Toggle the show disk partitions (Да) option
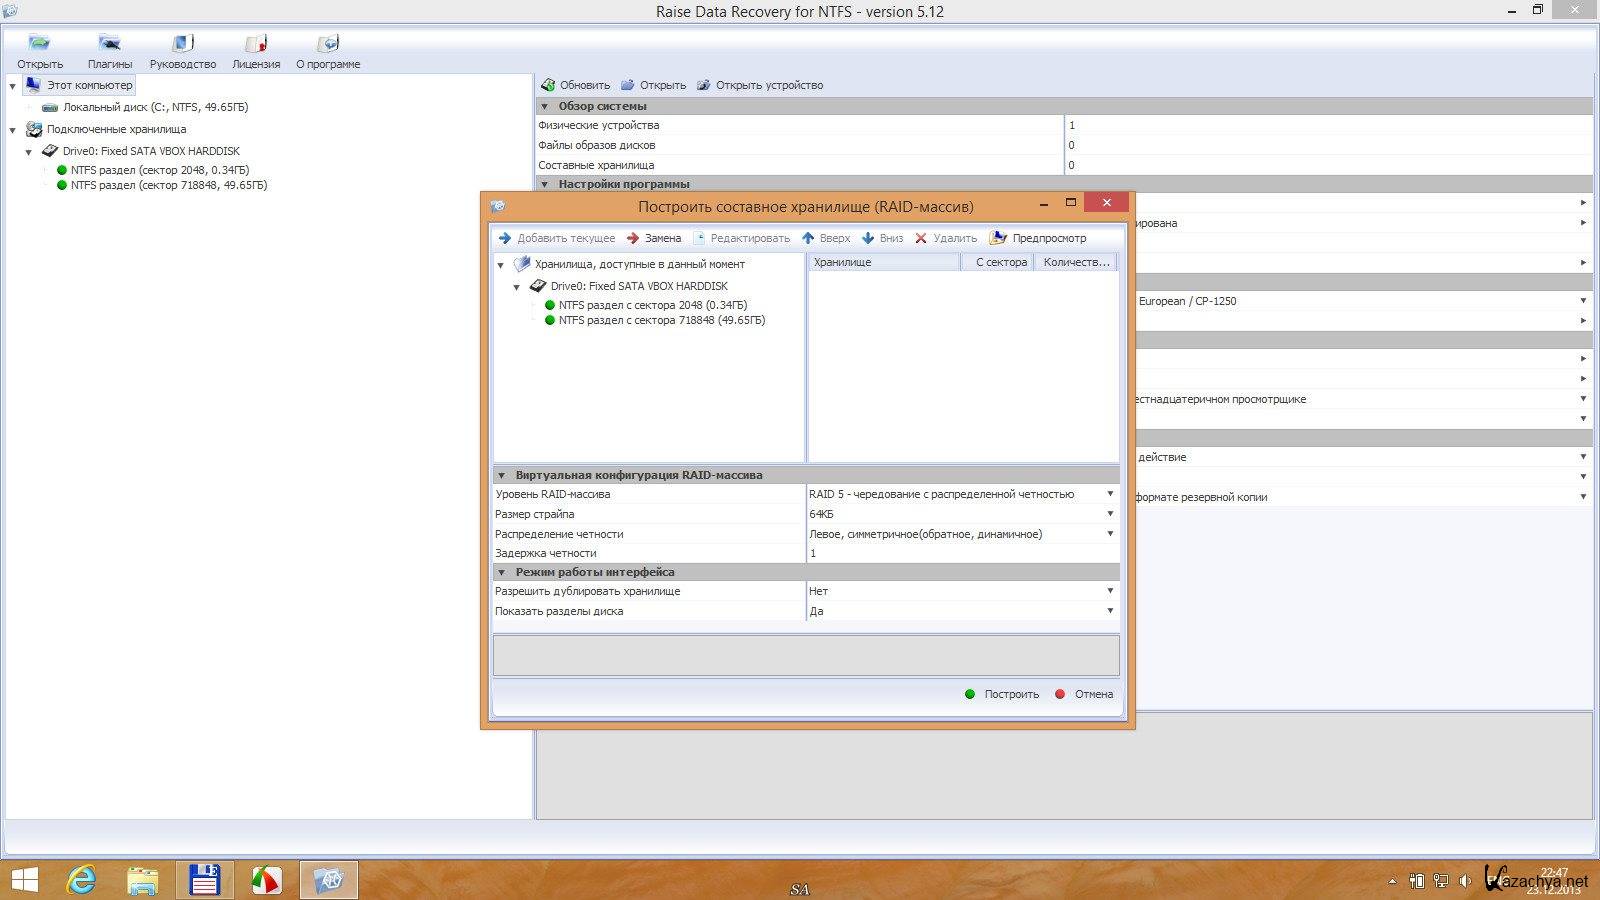The image size is (1600, 900). [x=1109, y=611]
